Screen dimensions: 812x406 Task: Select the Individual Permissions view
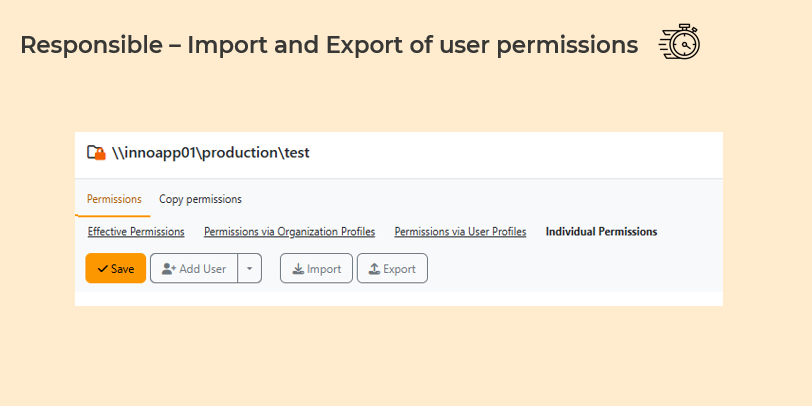pos(601,232)
